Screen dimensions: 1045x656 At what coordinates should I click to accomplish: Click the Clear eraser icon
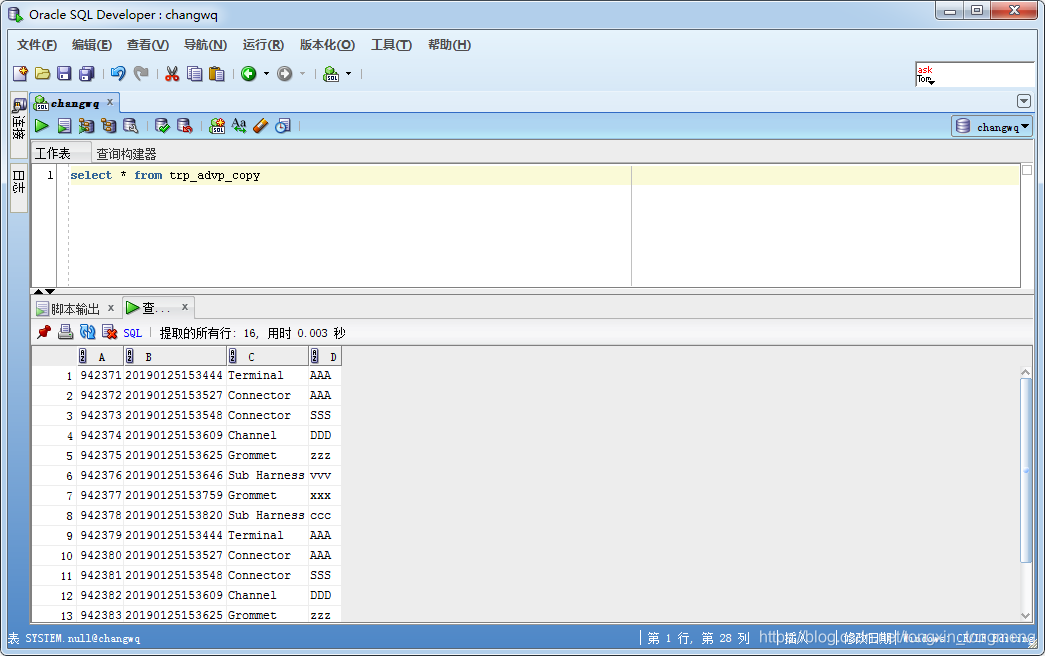261,125
